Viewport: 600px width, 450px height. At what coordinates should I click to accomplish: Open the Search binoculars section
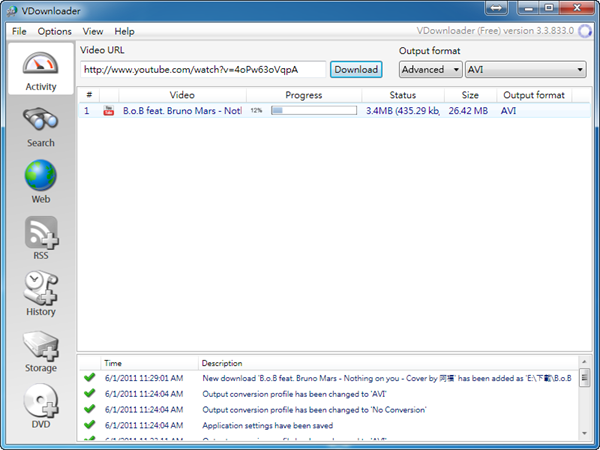tap(41, 126)
